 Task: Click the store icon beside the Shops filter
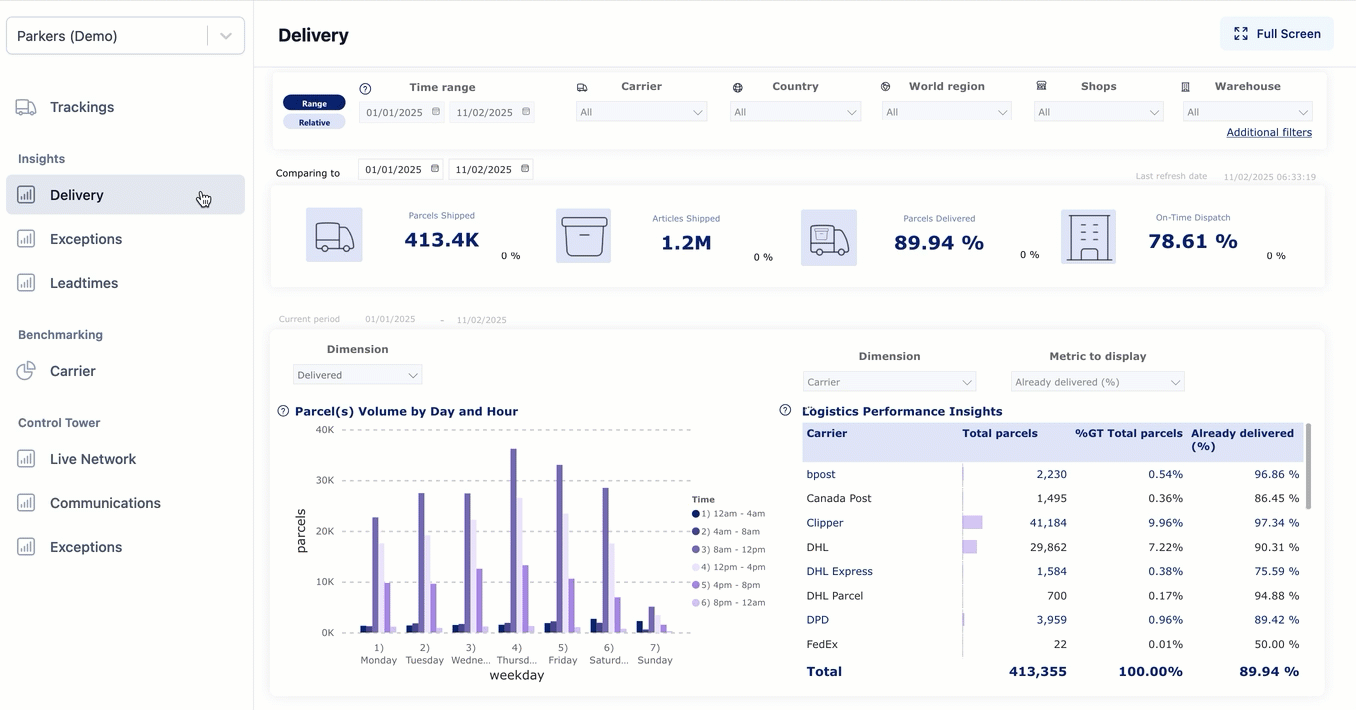pyautogui.click(x=1042, y=86)
